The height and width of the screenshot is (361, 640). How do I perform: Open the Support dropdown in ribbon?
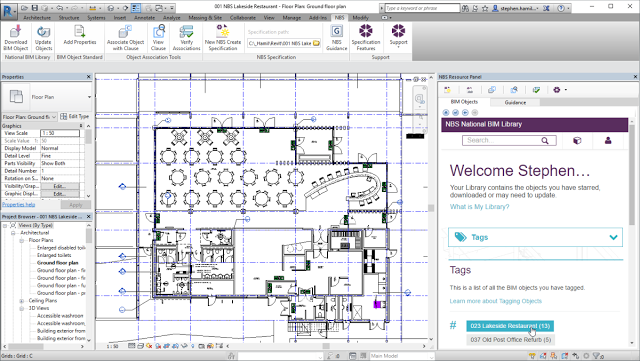tap(398, 37)
